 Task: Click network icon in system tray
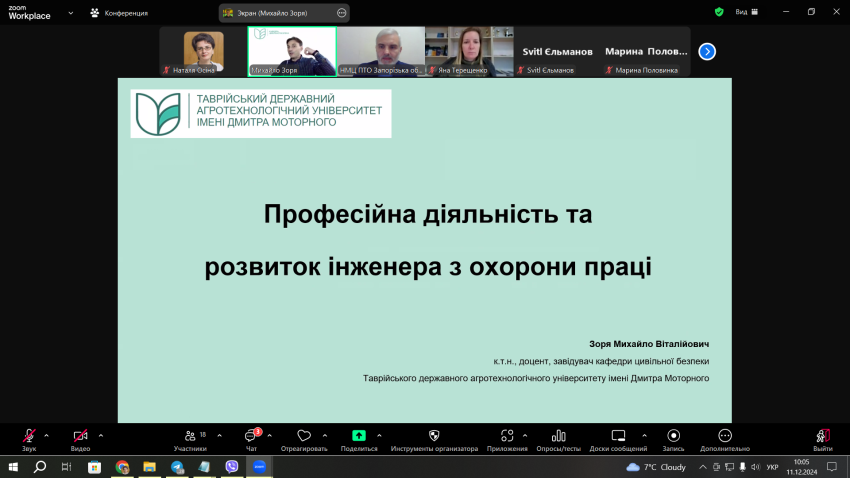point(729,467)
